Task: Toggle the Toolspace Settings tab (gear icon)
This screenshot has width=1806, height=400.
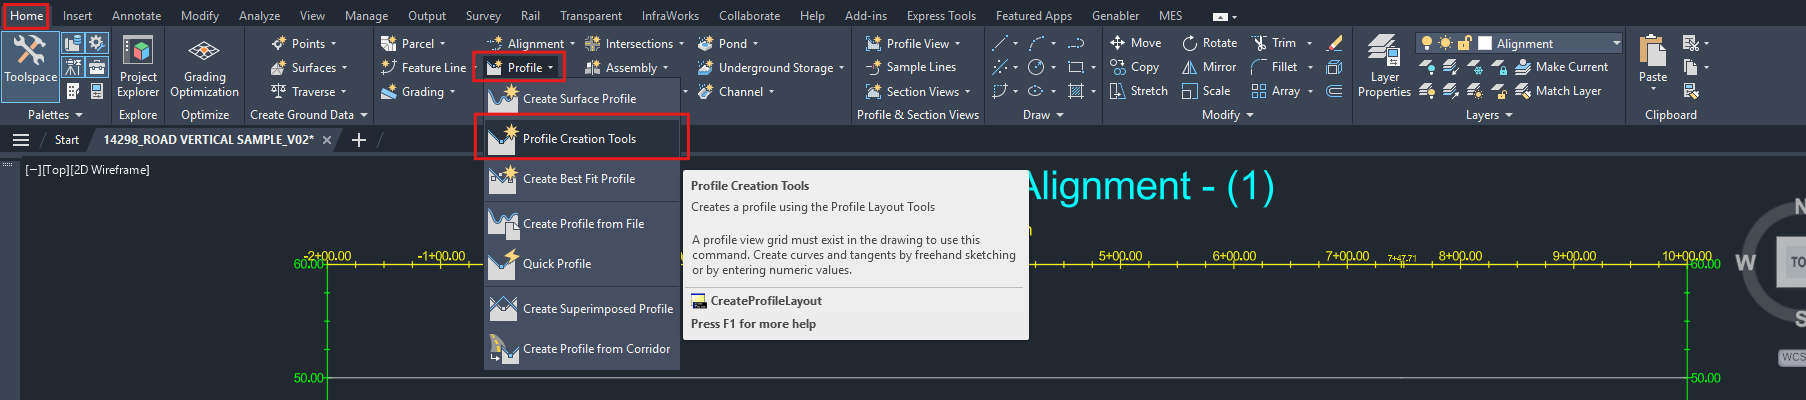Action: pyautogui.click(x=97, y=42)
